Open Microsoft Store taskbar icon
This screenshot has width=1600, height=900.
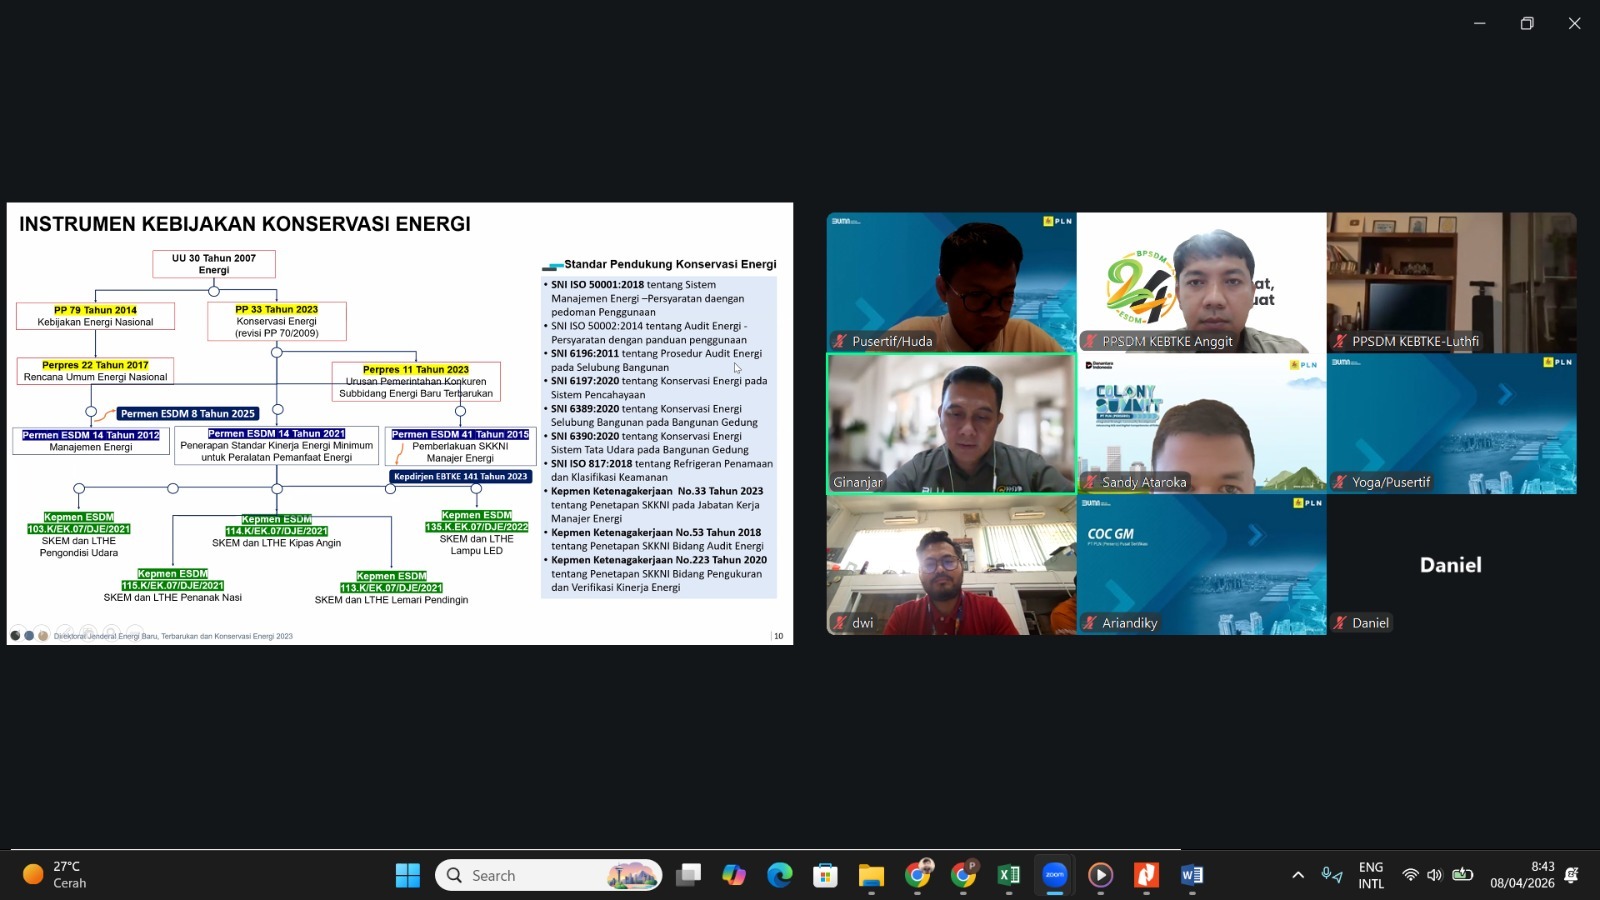[x=825, y=875]
